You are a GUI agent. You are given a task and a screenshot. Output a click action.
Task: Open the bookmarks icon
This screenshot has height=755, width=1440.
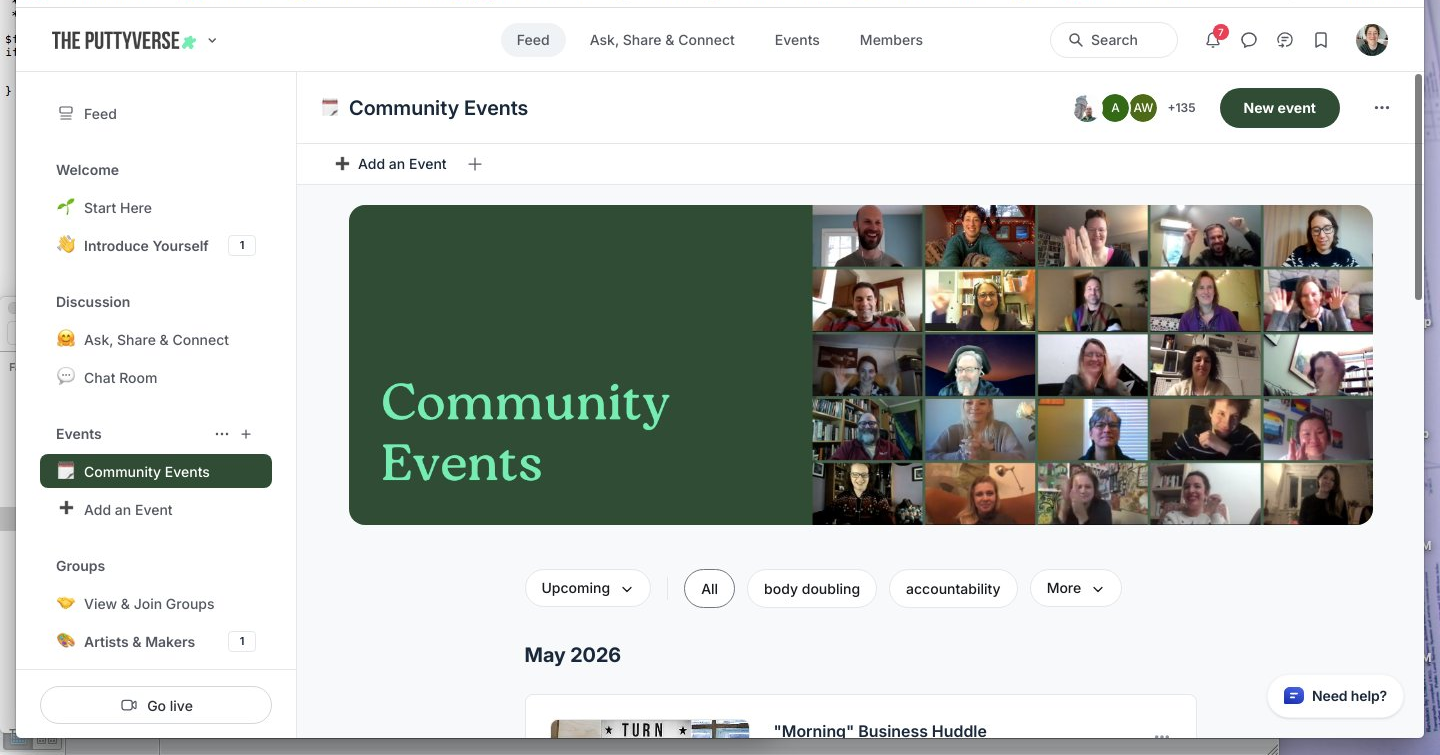tap(1321, 40)
